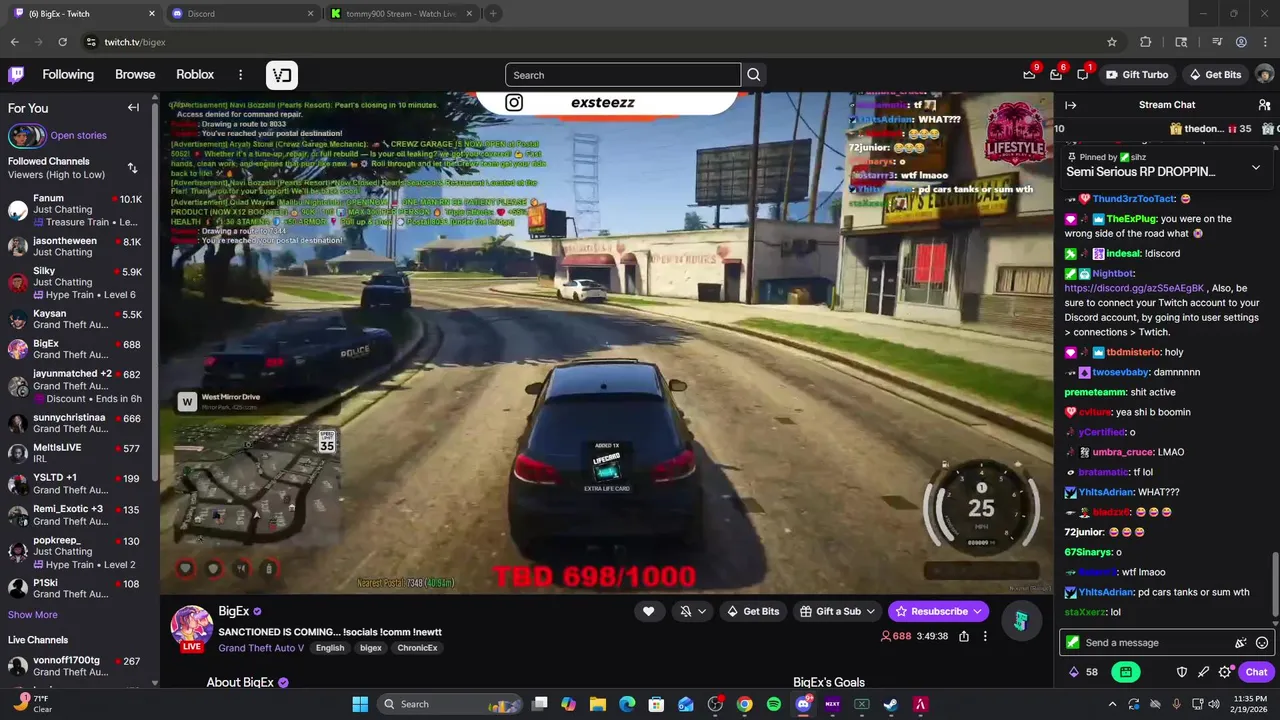Open Fanum's channel in sidebar
This screenshot has width=1280, height=720.
pos(78,210)
